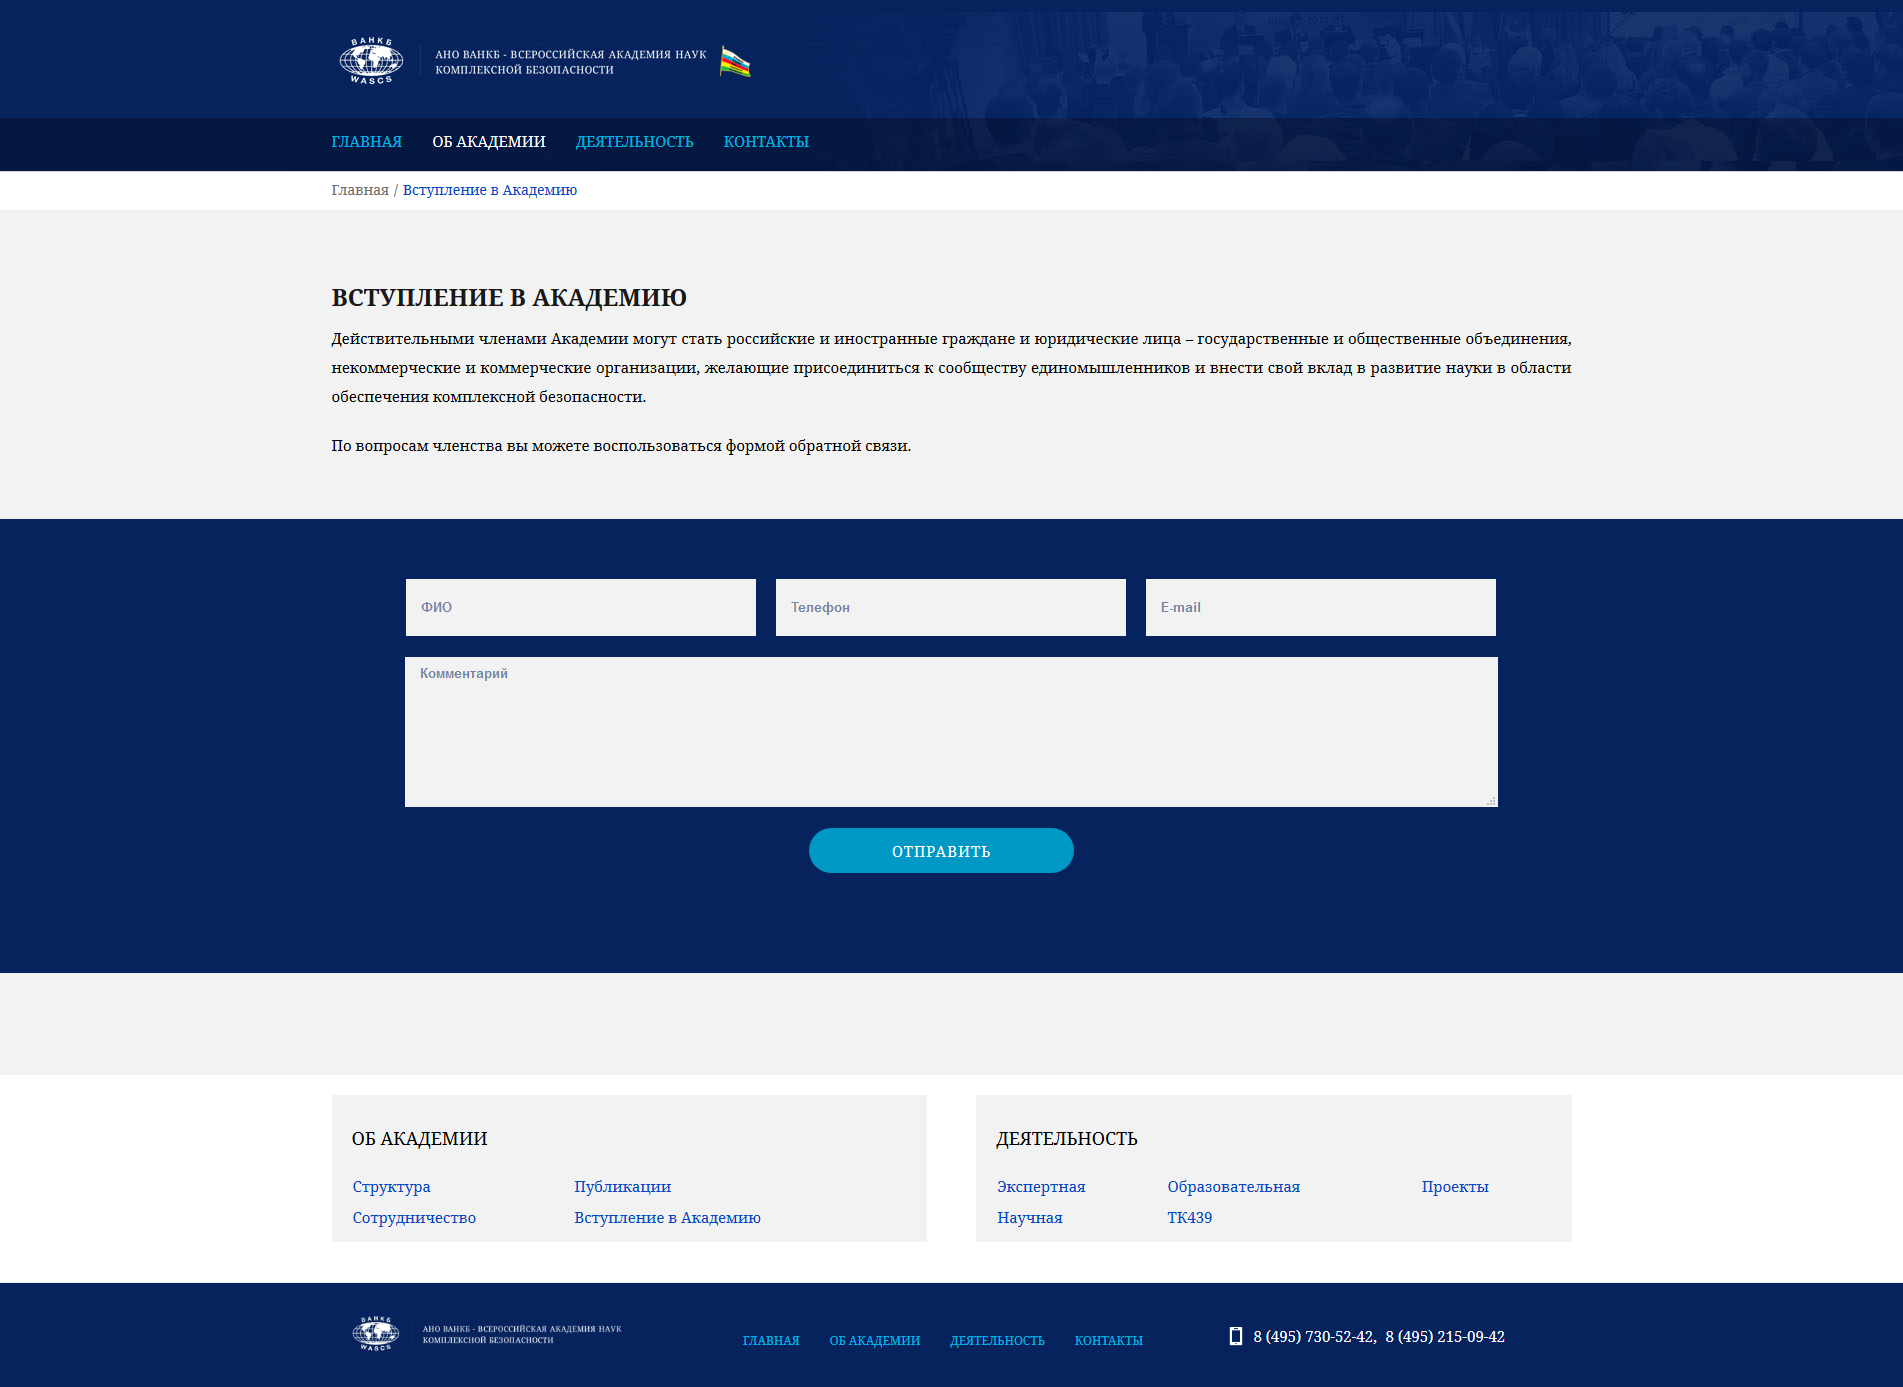1903x1387 pixels.
Task: Open the ГЛАВНАЯ top menu item
Action: (x=366, y=142)
